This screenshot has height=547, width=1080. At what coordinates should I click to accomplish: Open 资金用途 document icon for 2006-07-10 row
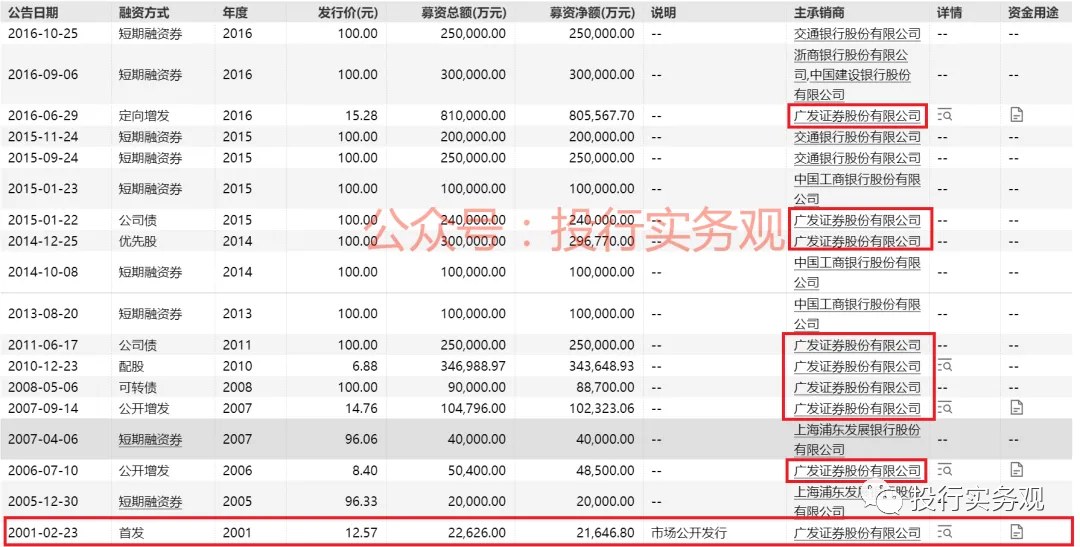coord(1016,470)
